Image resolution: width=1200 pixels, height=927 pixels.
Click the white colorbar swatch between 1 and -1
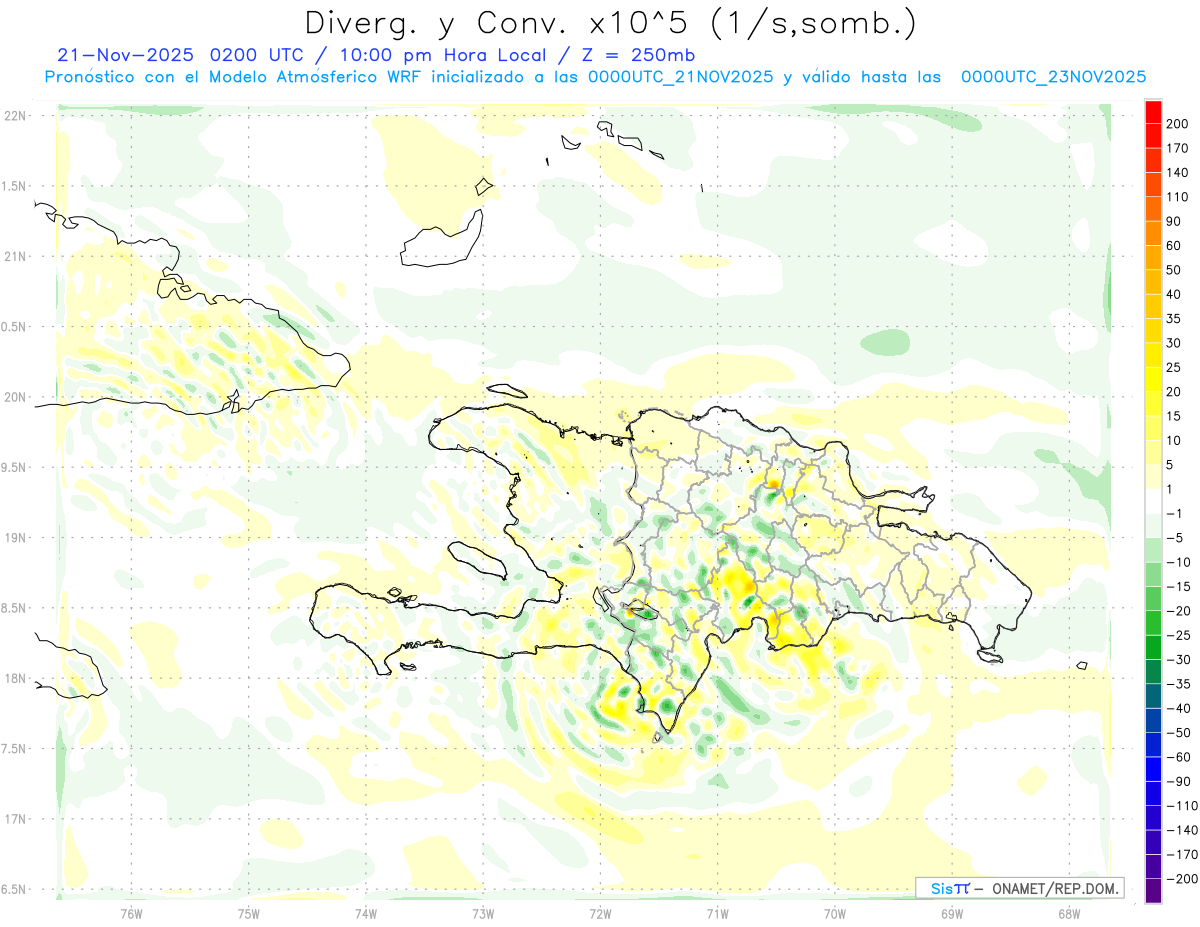click(1153, 501)
